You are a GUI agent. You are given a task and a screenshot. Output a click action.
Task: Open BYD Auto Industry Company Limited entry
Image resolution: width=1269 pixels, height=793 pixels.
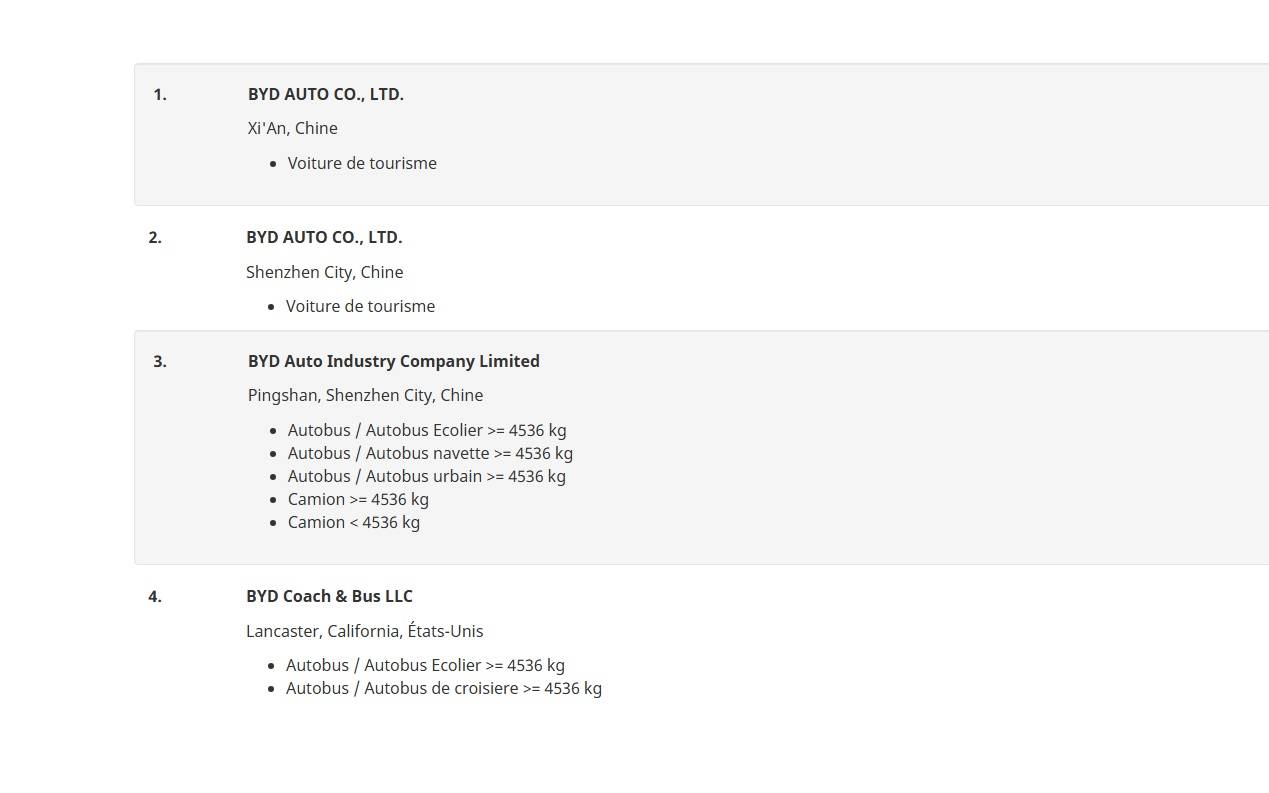tap(393, 361)
